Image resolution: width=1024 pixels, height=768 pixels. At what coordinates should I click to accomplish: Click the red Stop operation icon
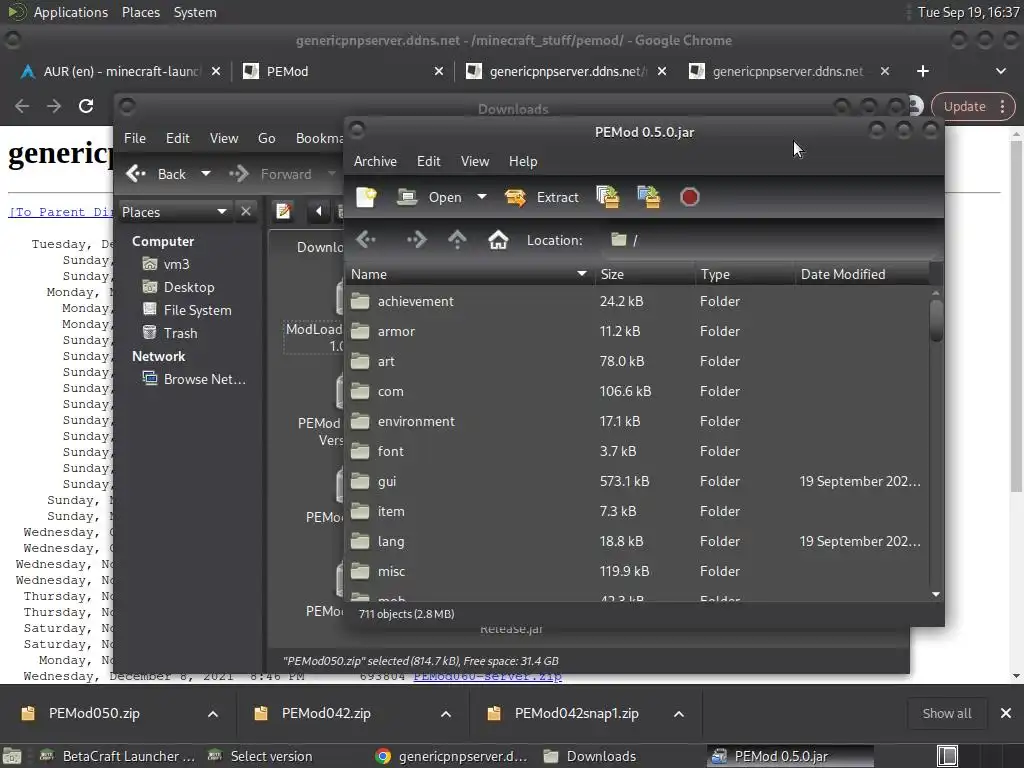click(690, 197)
